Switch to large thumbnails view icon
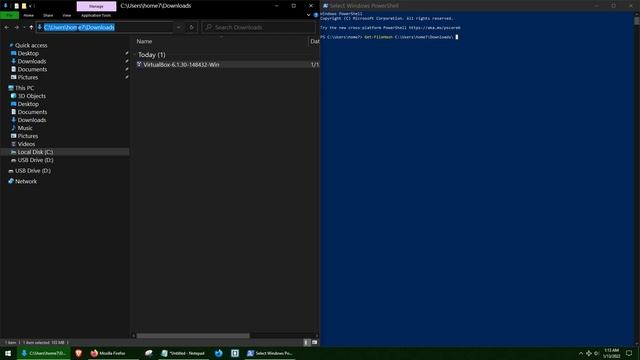Screen dimensions: 640x360 pyautogui.click(x=314, y=342)
